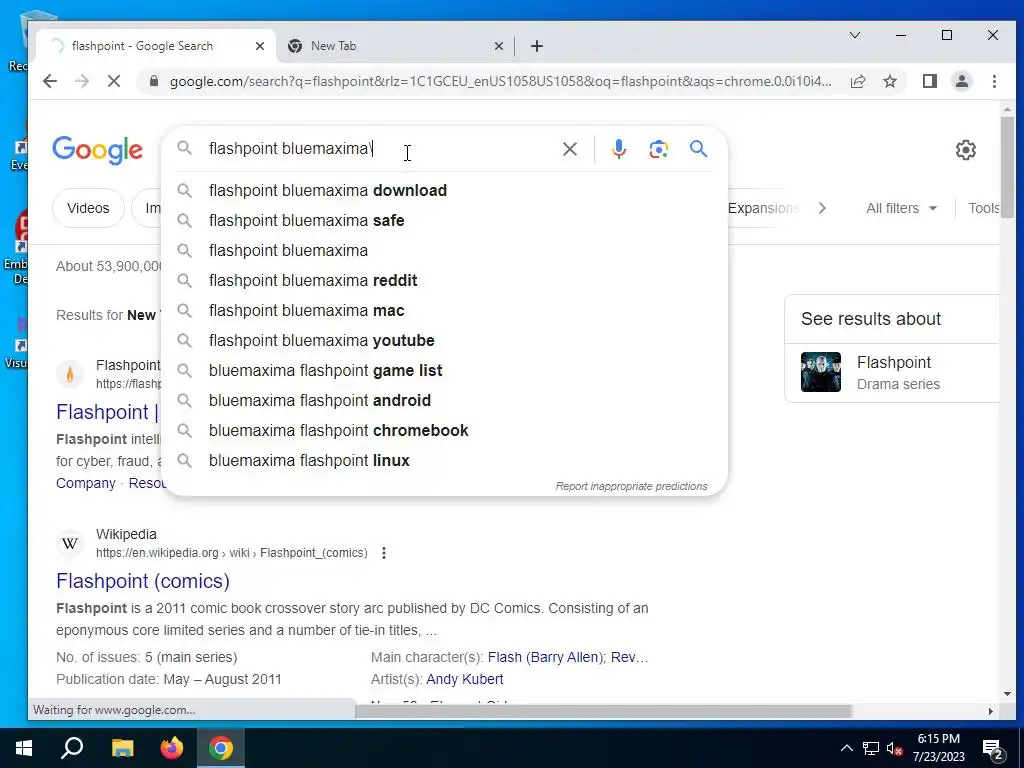The width and height of the screenshot is (1024, 768).
Task: Choose suggestion bluemaxima flashpoint linux
Action: (x=444, y=461)
